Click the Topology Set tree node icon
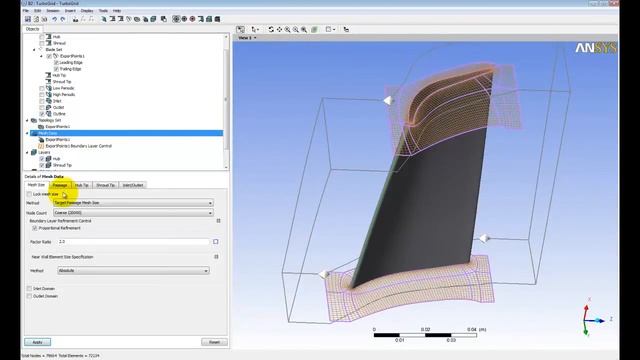 coord(34,120)
